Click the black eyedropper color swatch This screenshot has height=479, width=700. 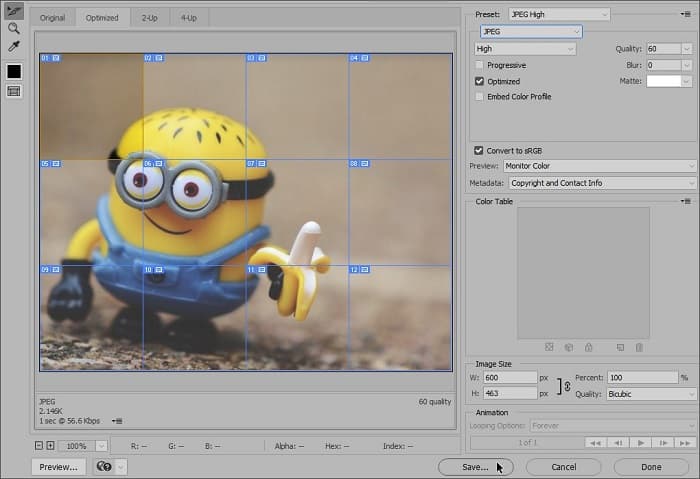click(14, 71)
